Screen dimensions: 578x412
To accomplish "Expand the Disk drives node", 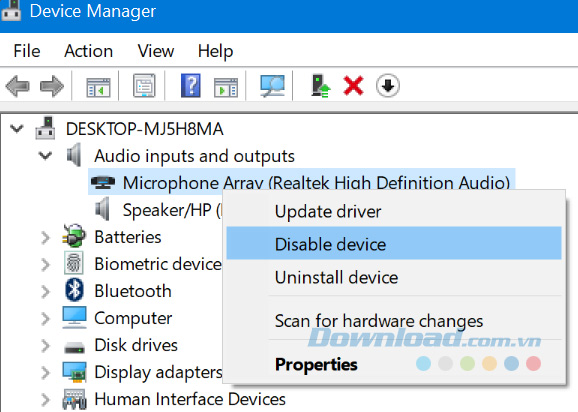I will point(45,346).
